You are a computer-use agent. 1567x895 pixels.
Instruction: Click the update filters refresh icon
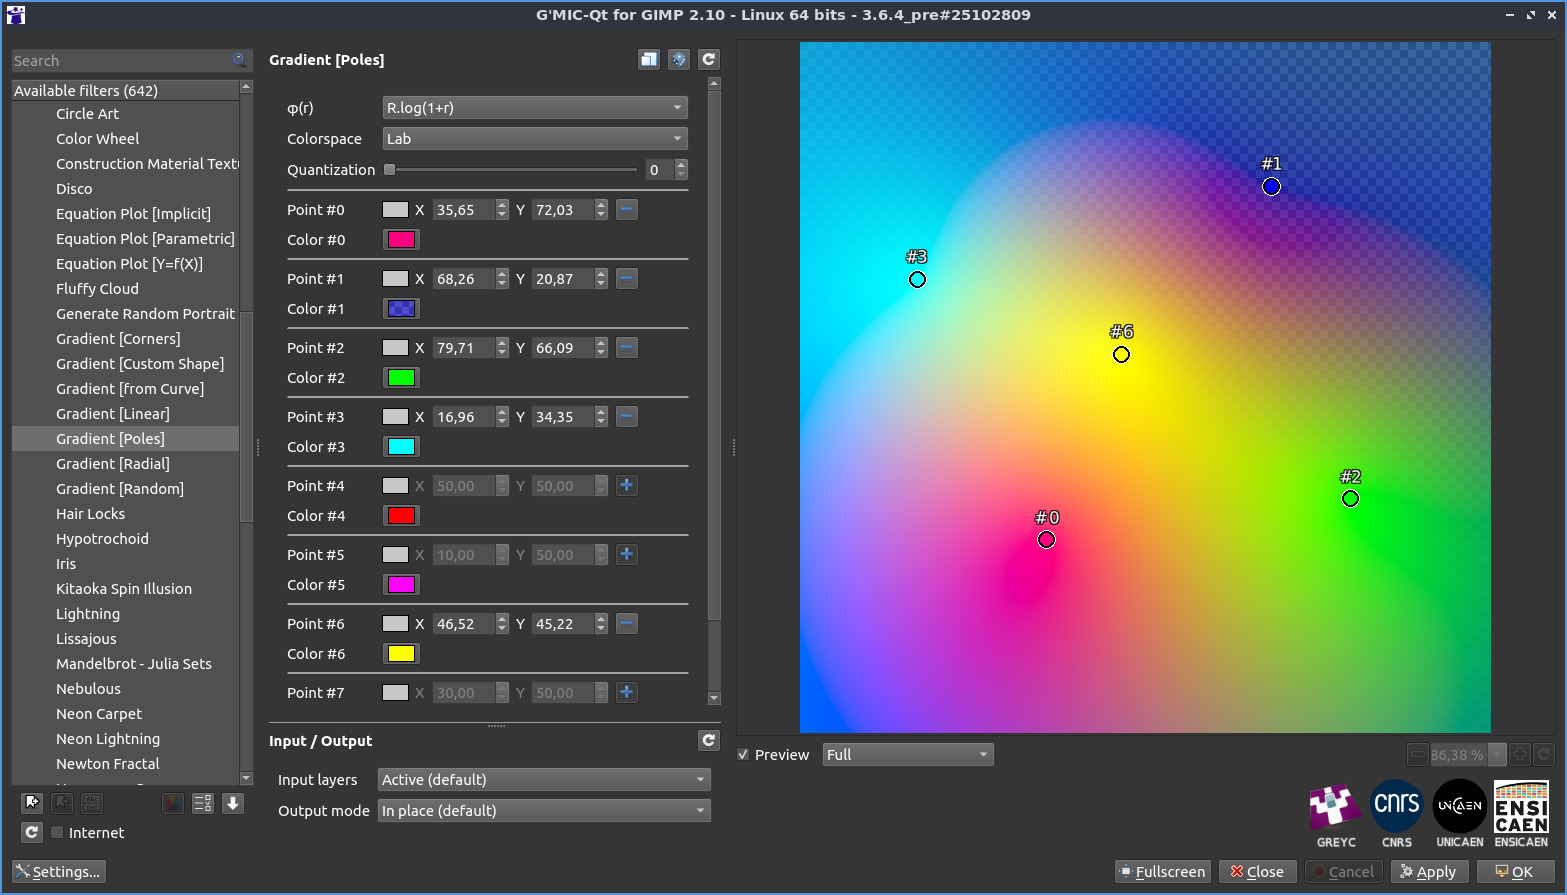click(x=32, y=833)
